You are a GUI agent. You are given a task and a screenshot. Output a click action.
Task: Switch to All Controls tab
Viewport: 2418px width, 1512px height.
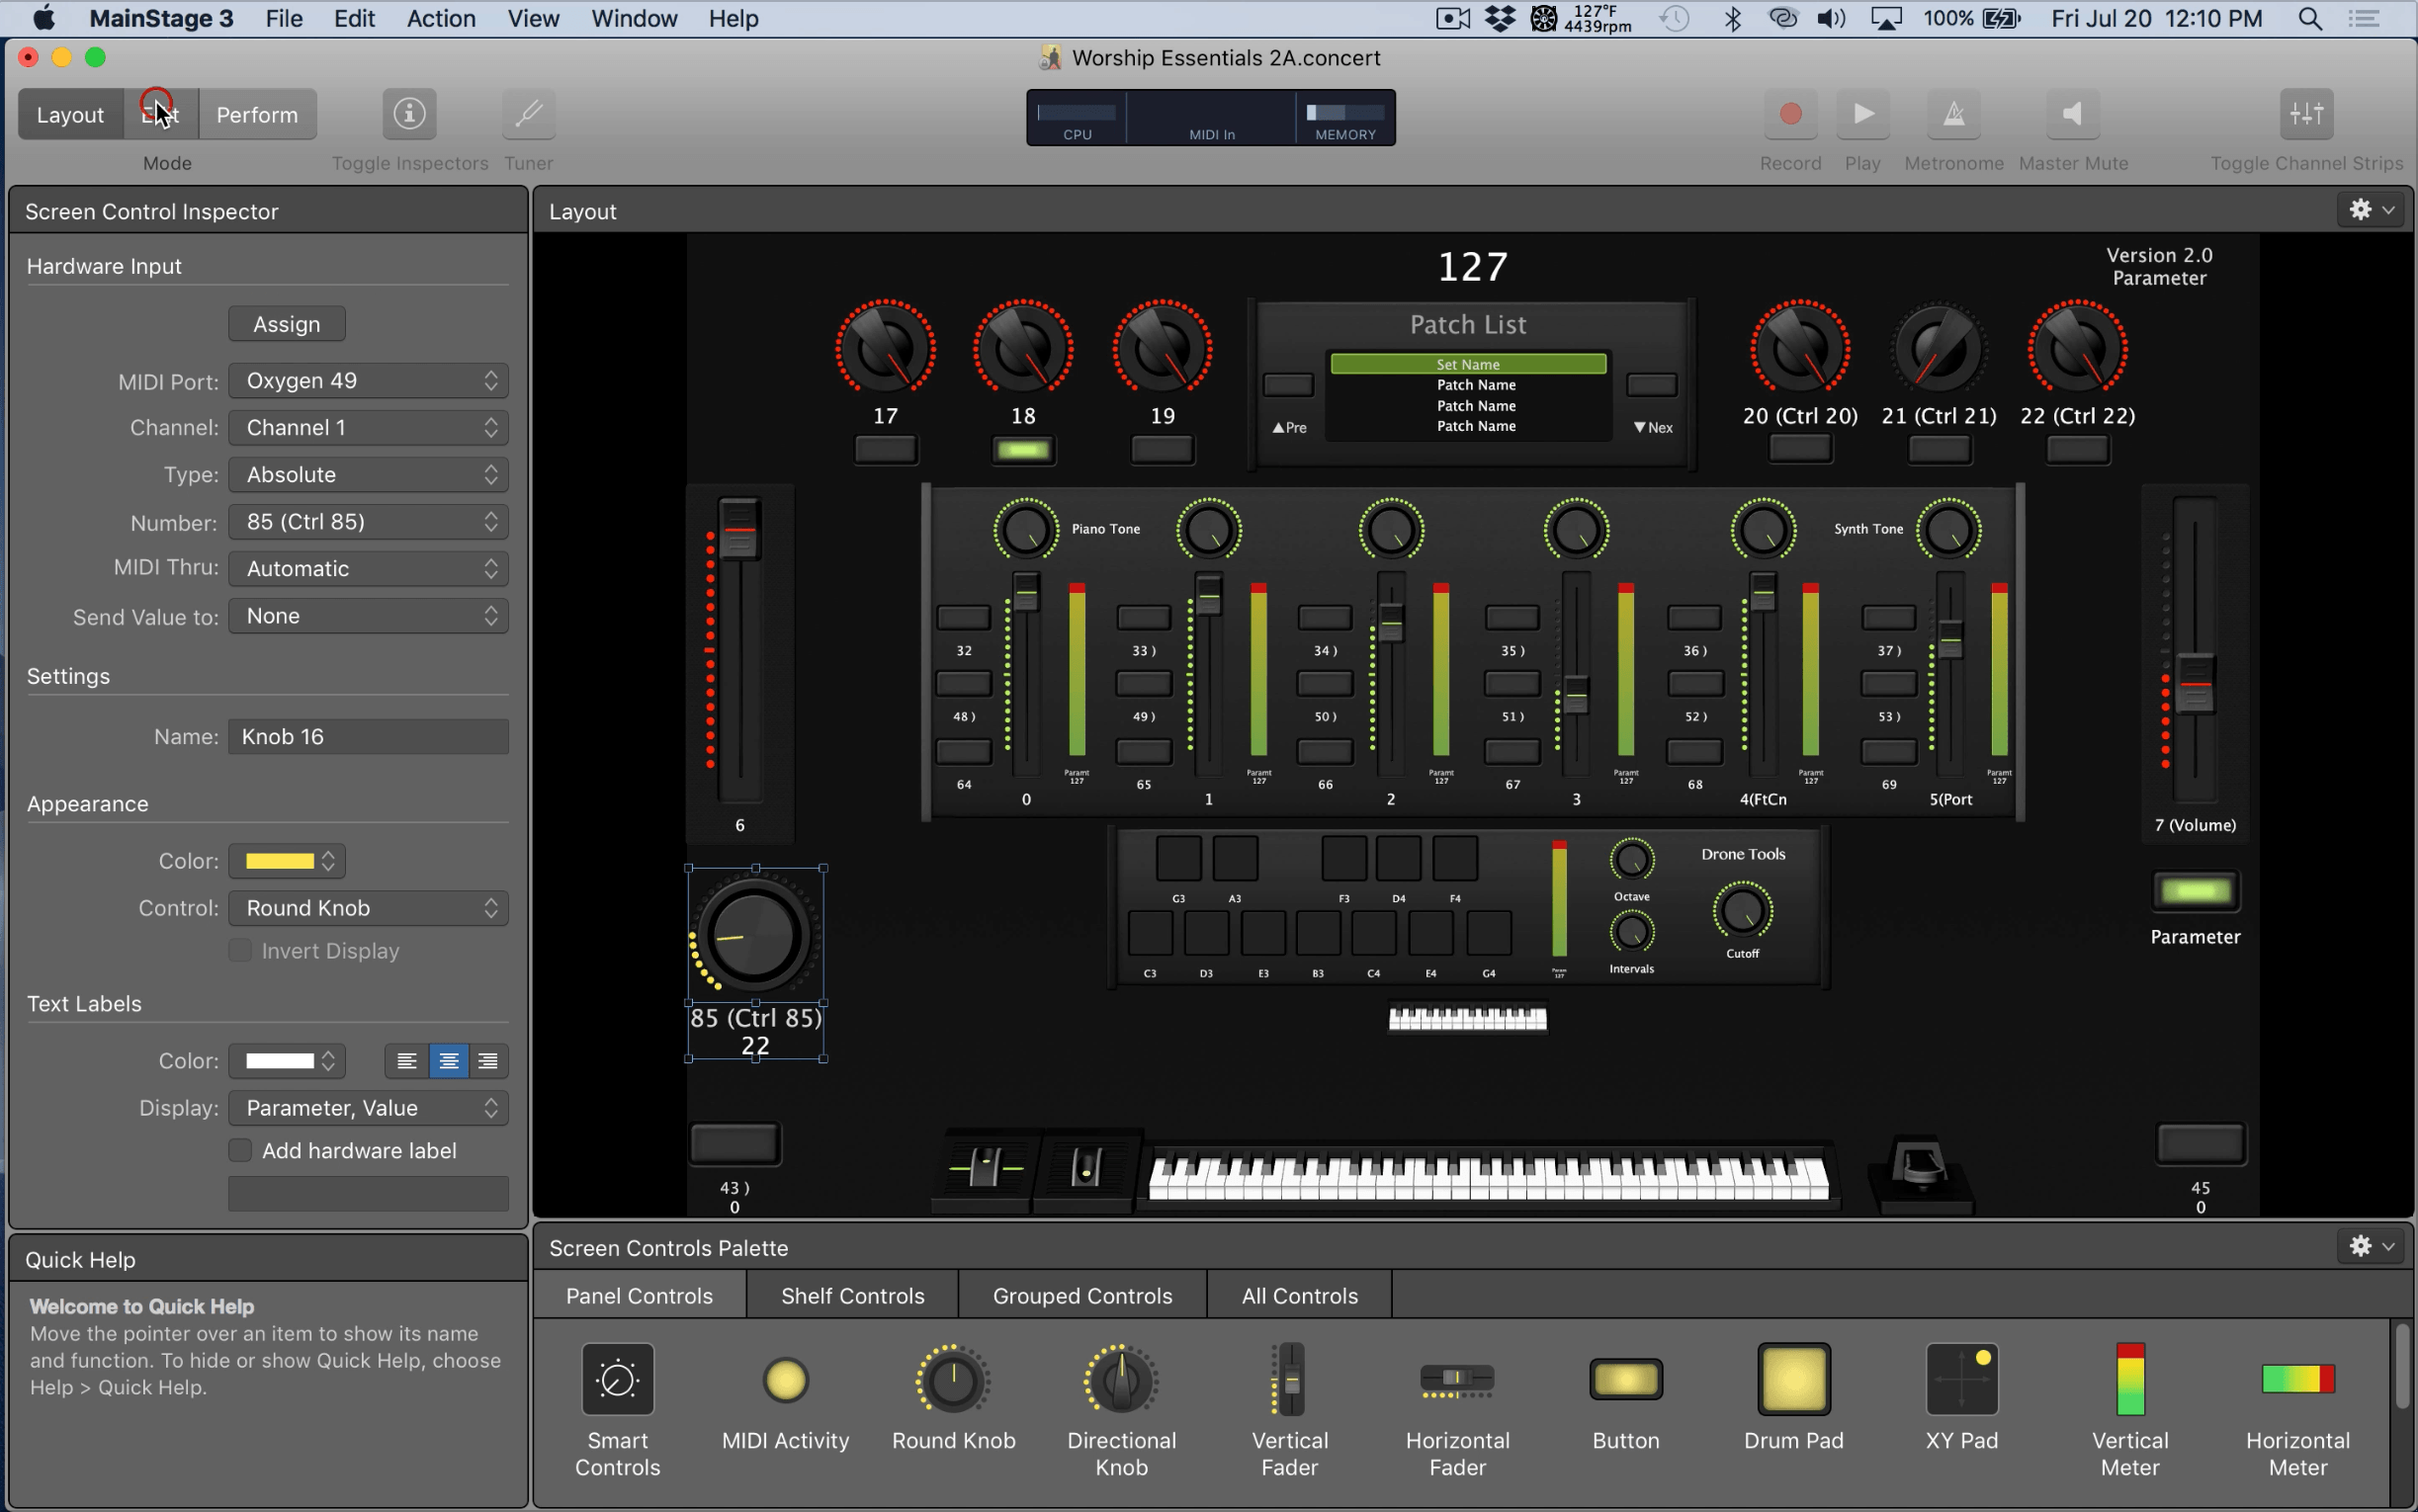(x=1299, y=1295)
